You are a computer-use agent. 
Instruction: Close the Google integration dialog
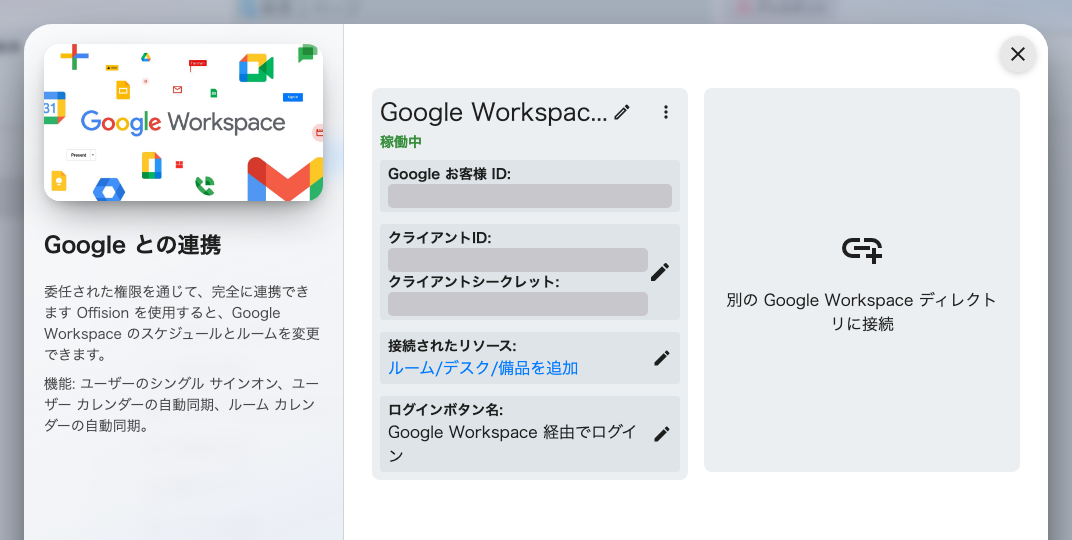point(1018,54)
